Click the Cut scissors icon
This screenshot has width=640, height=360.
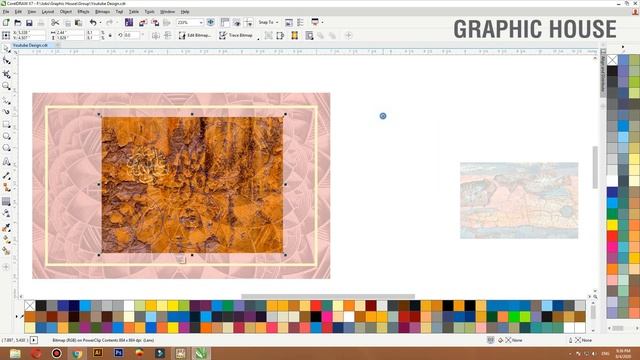(x=55, y=23)
